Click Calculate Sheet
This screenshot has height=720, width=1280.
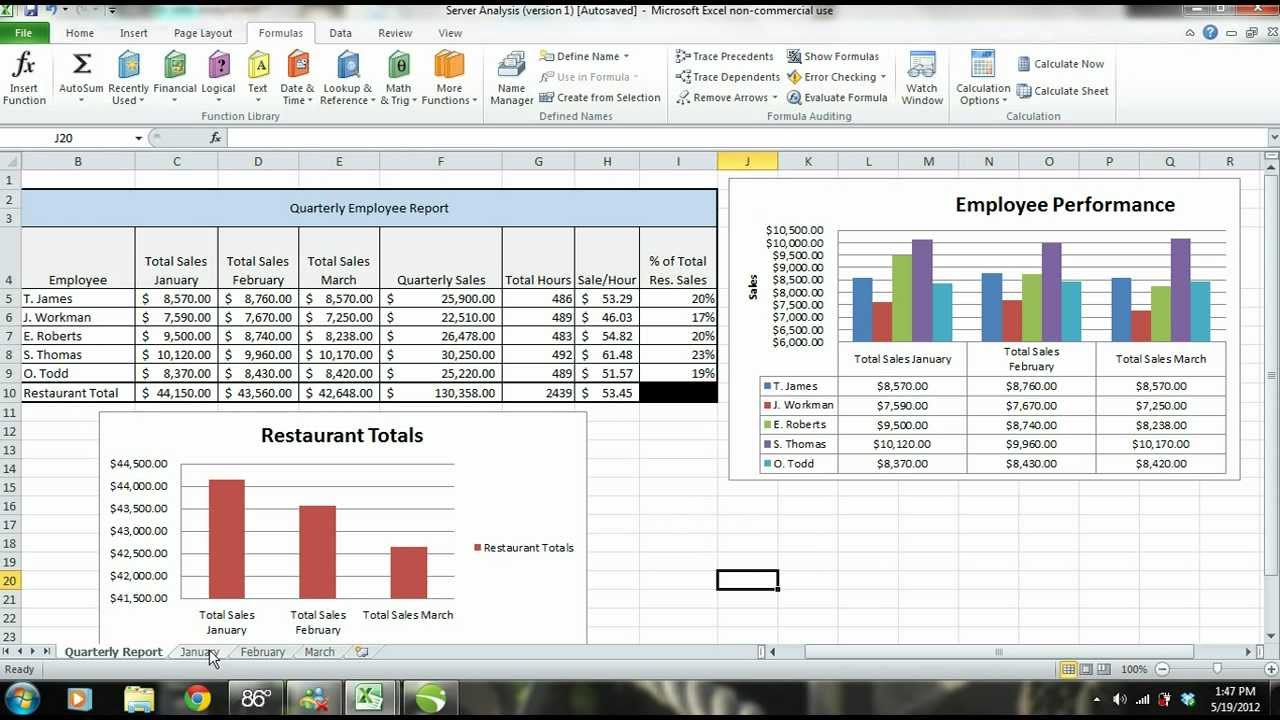[x=1062, y=91]
